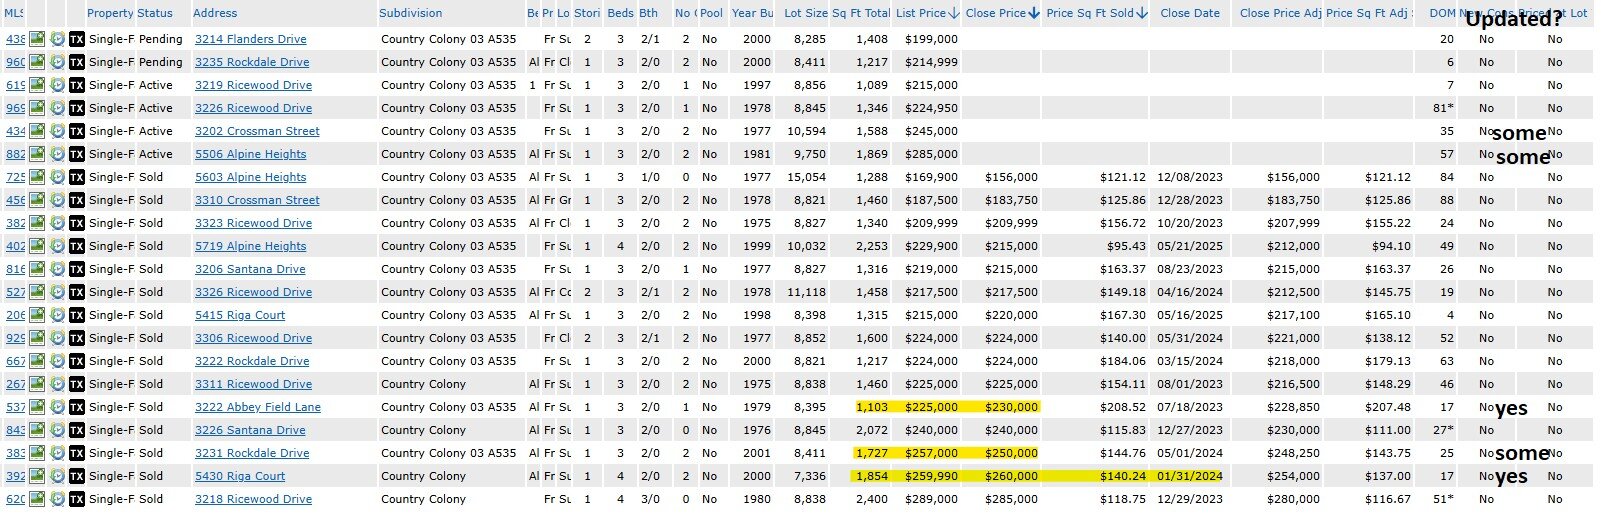
Task: Sort by Lot Size column header
Action: 806,14
